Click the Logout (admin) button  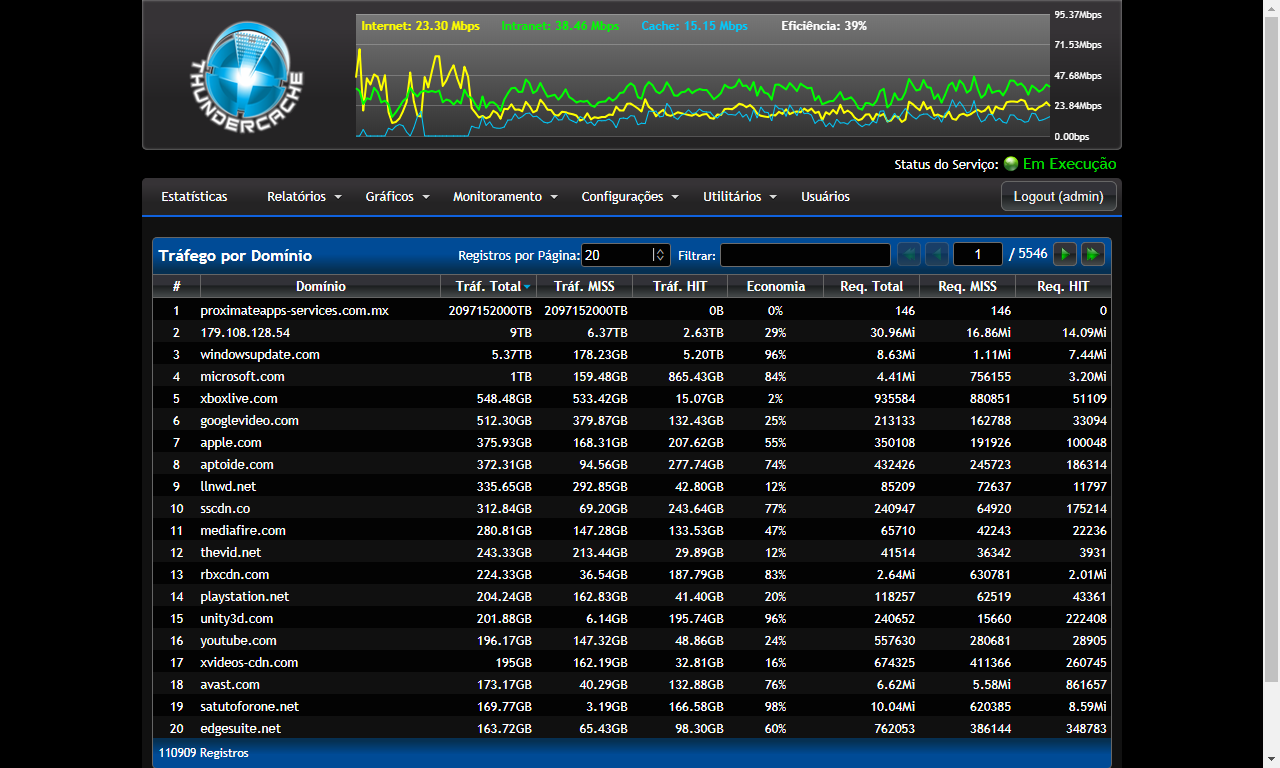pyautogui.click(x=1058, y=197)
